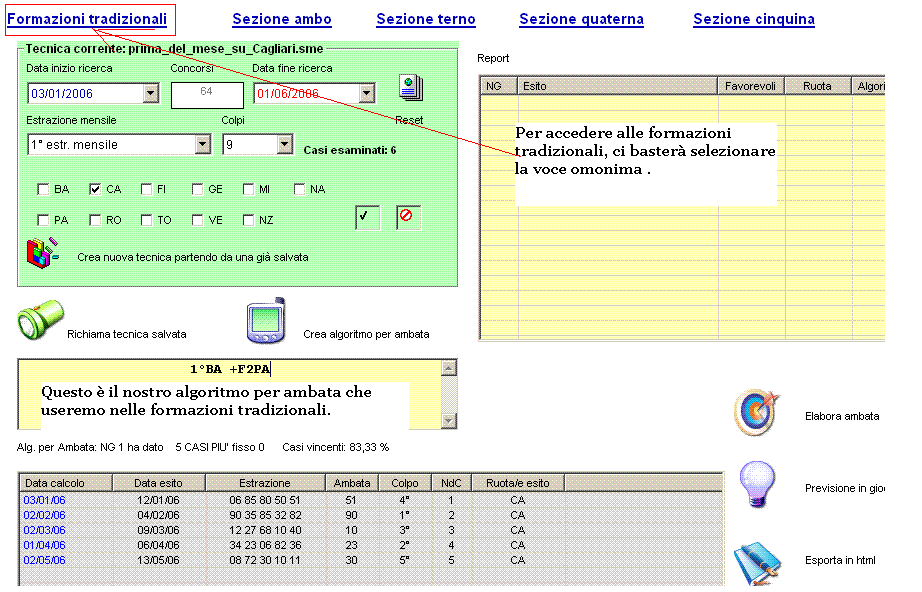Click Crea nuova tecnica partendo da una già salvata
Image resolution: width=922 pixels, height=592 pixels.
tap(193, 257)
